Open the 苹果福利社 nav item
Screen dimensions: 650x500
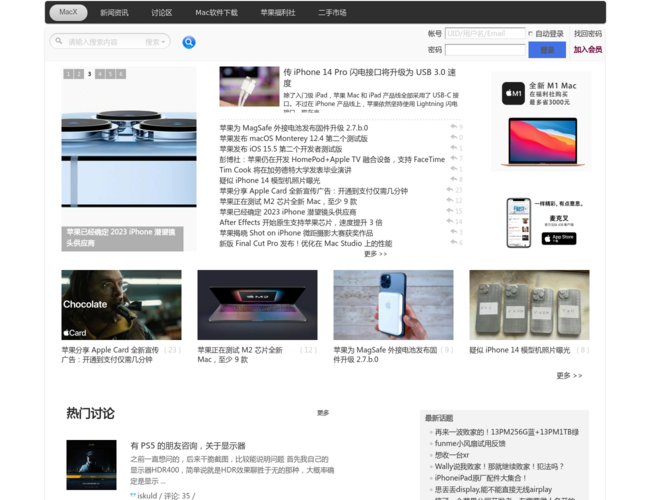click(x=278, y=13)
